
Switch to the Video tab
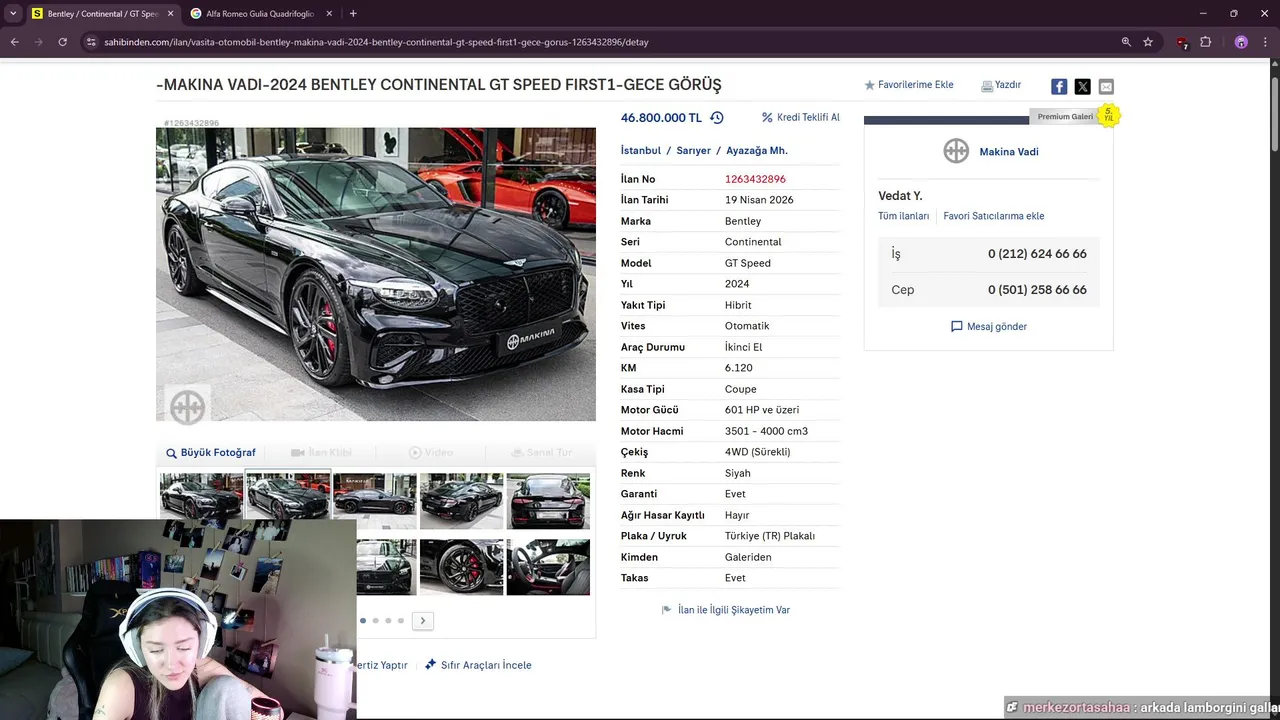(431, 453)
